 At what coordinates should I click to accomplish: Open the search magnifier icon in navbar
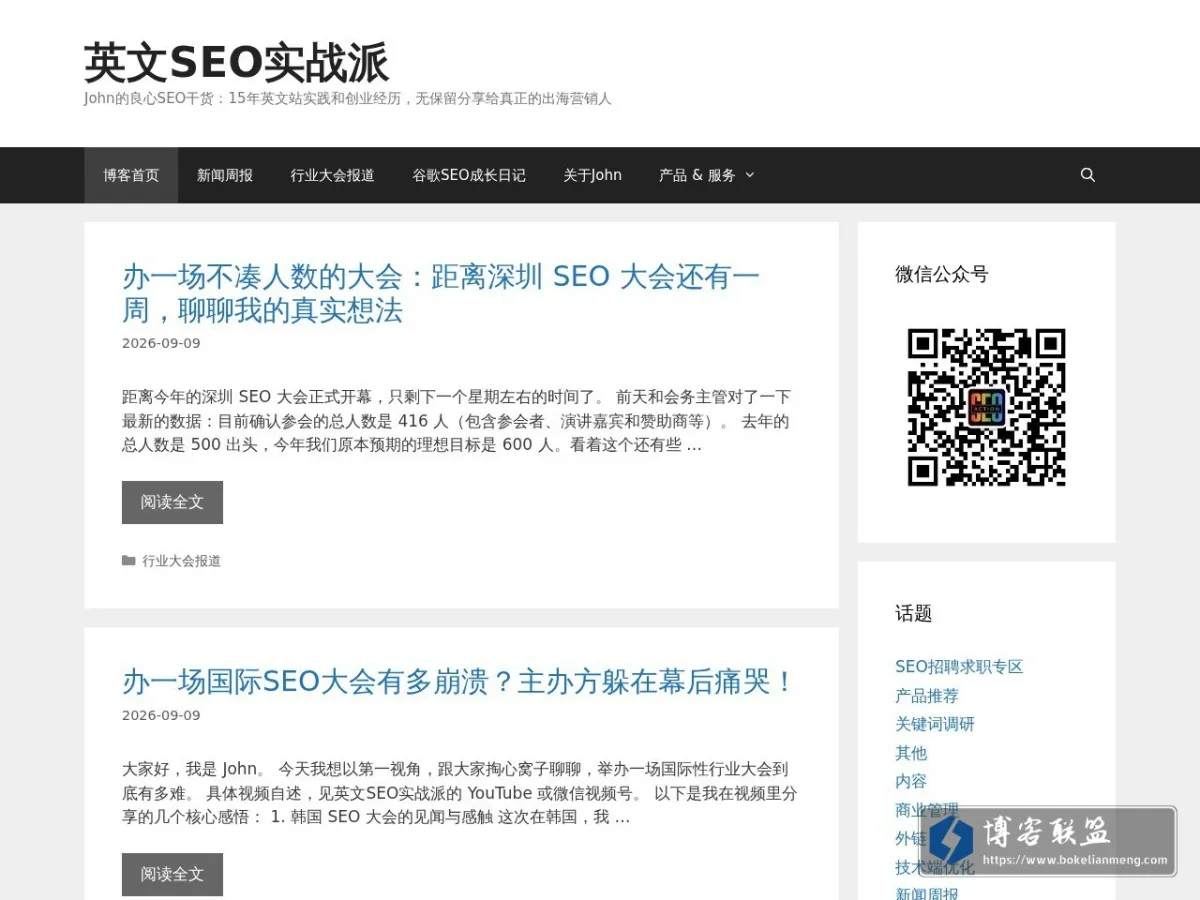click(1088, 175)
